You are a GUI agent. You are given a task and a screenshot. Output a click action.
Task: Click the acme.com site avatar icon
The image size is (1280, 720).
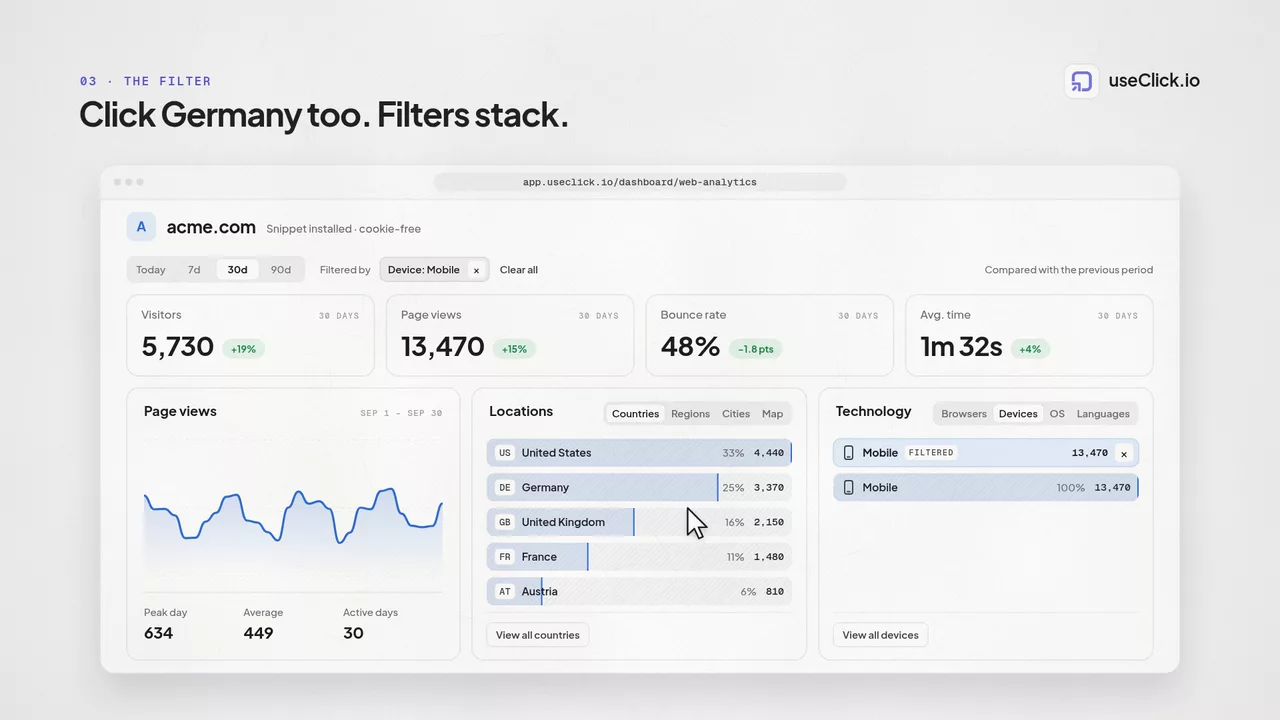(141, 227)
